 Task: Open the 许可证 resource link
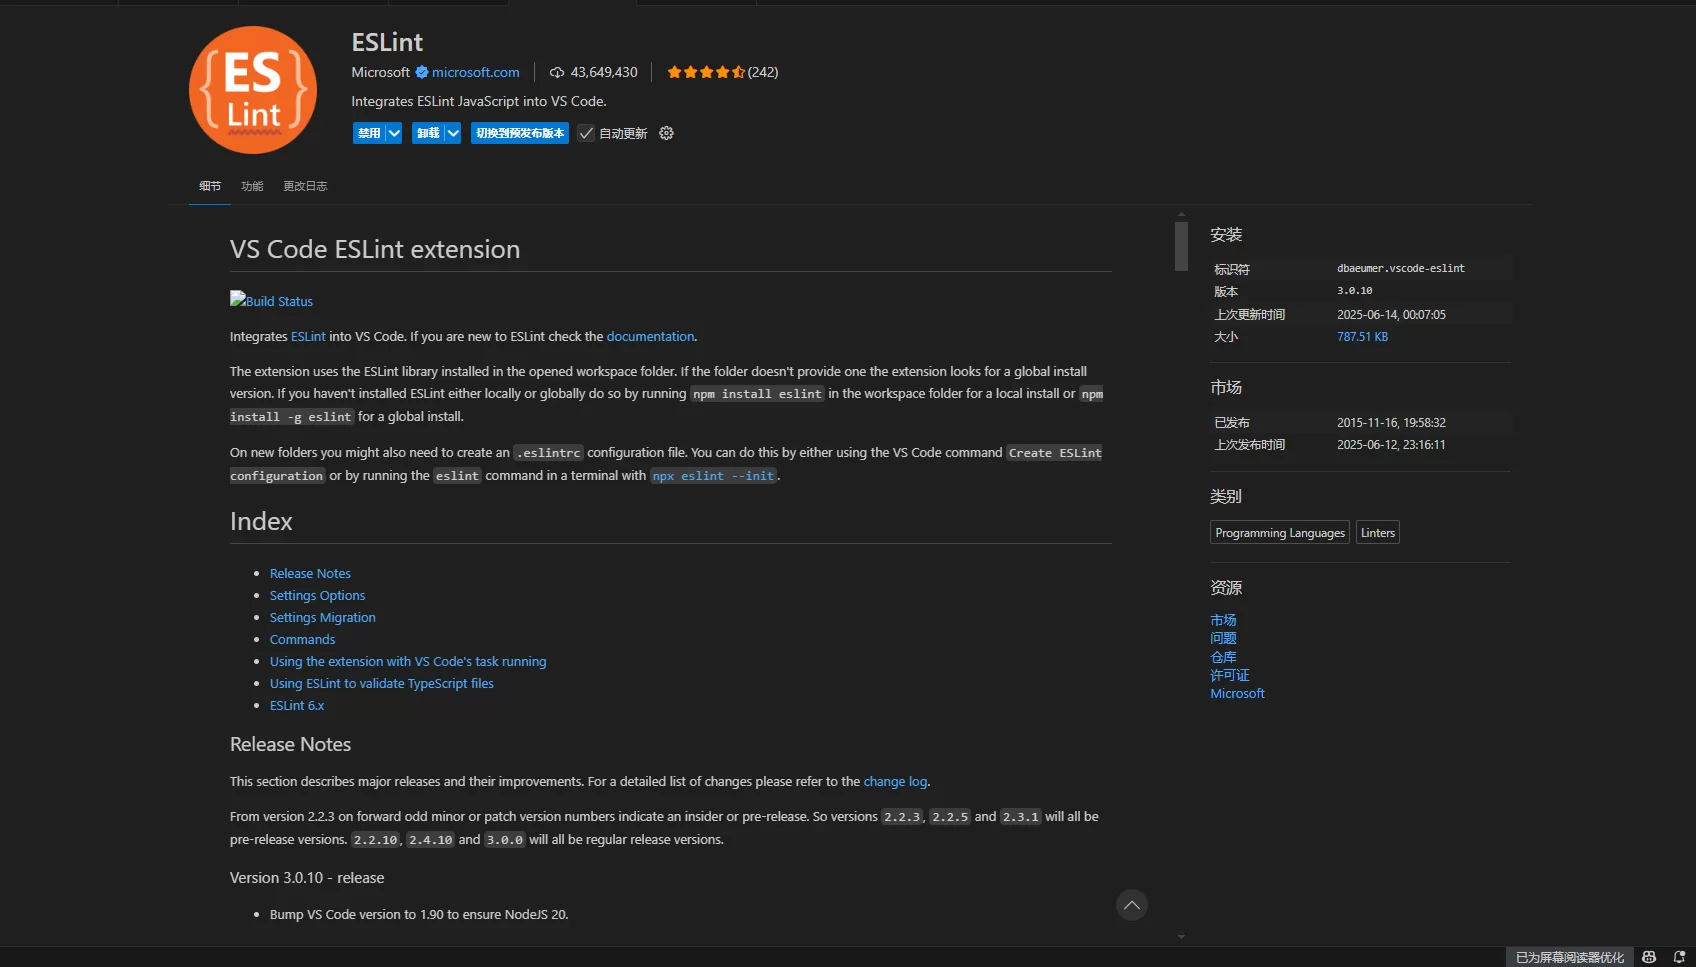click(1230, 675)
